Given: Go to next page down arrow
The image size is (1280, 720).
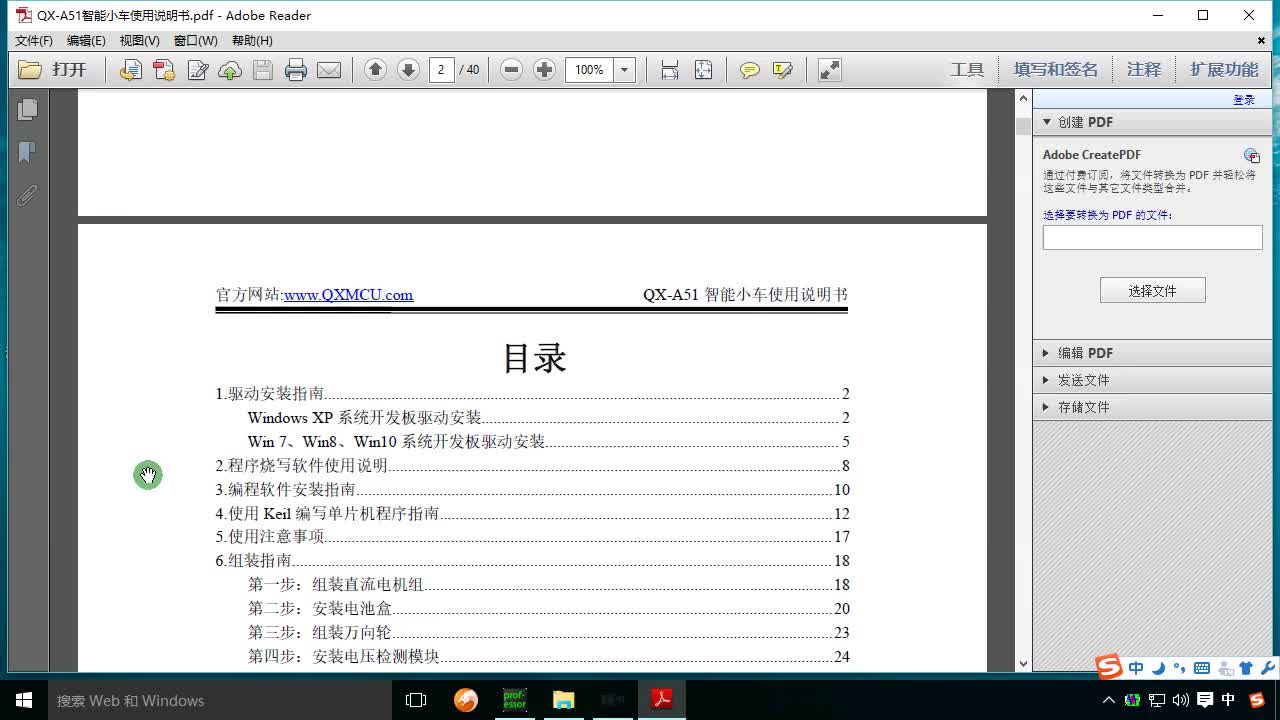Looking at the screenshot, I should click(408, 69).
